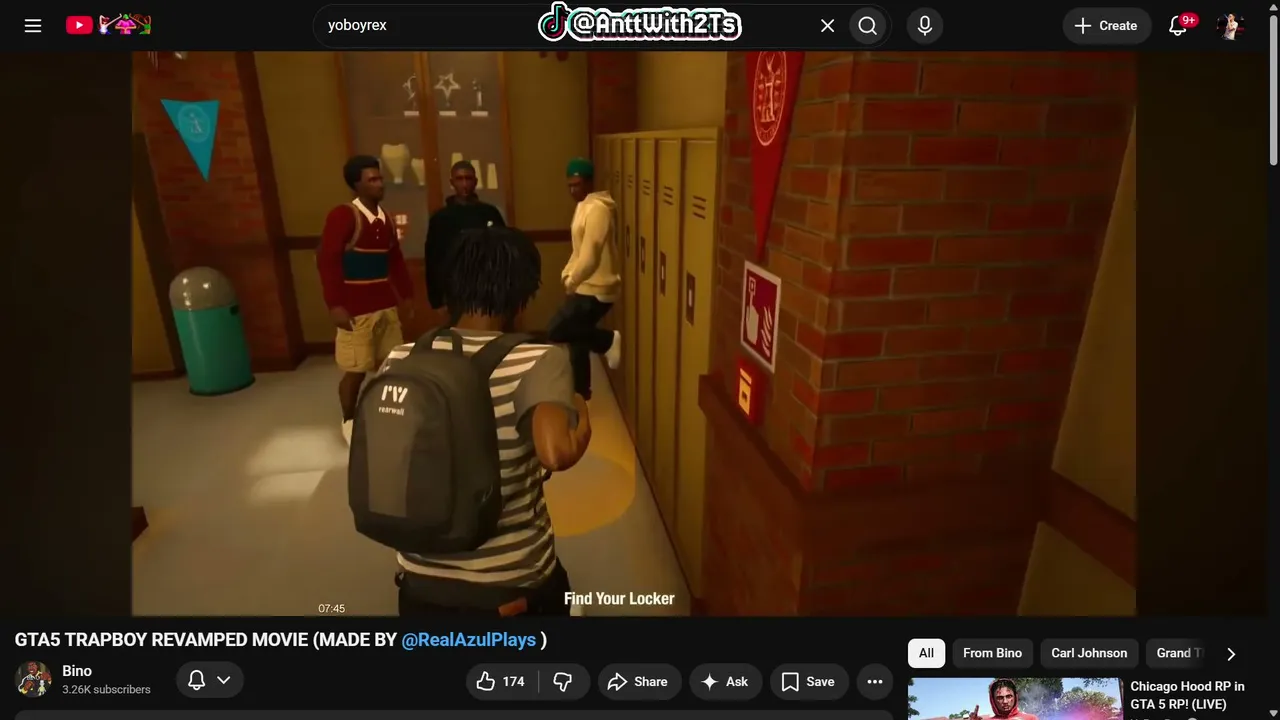Select the Carl Johnson chip
Viewport: 1280px width, 720px height.
[x=1089, y=653]
